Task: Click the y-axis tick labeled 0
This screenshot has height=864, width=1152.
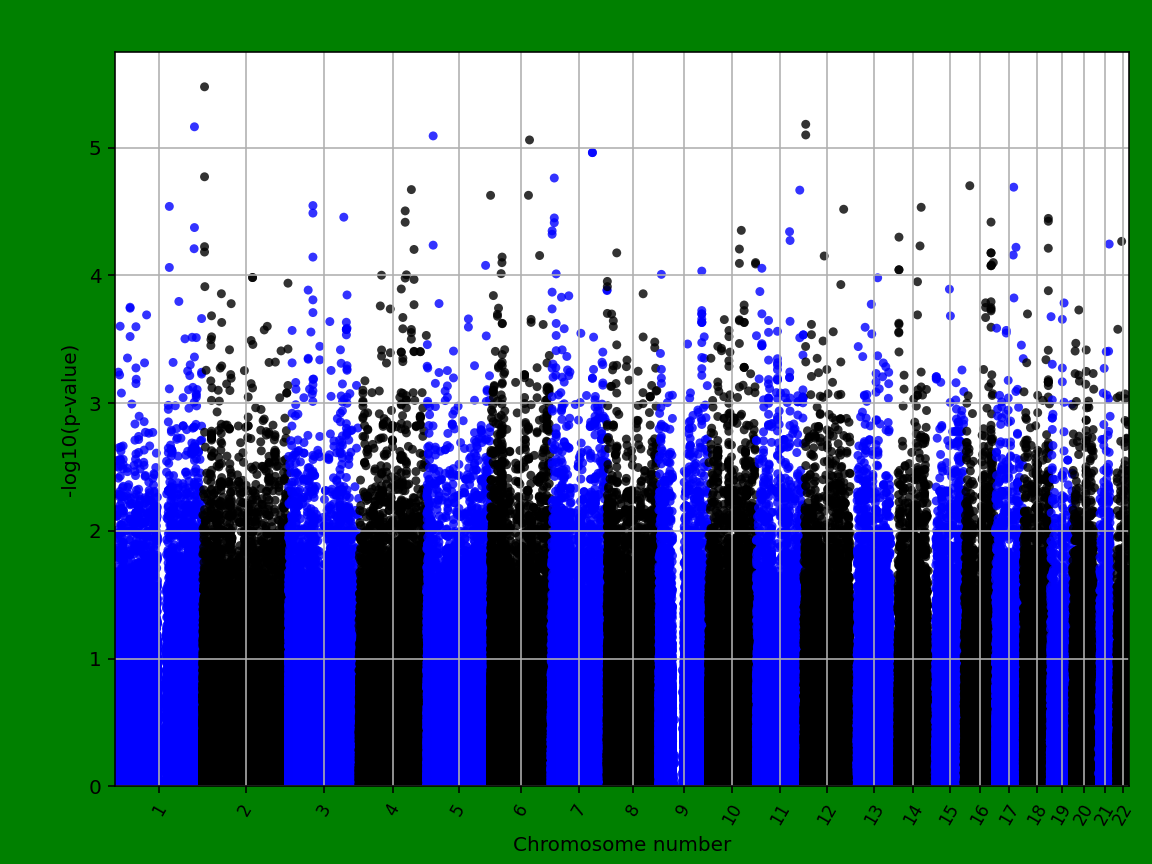Action: 97,786
